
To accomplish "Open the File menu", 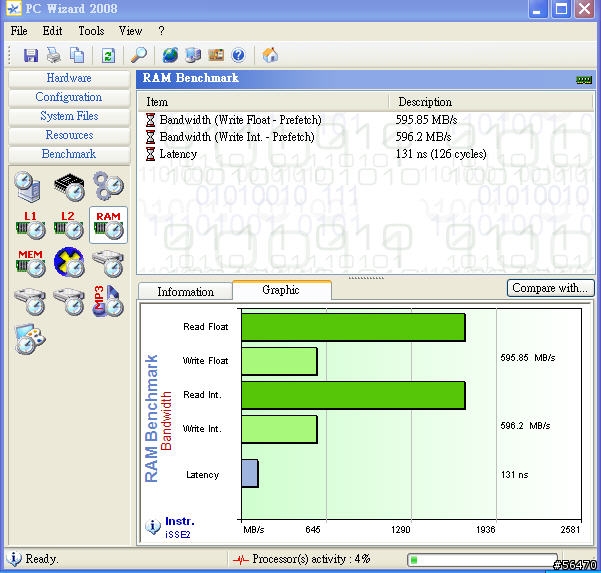I will pos(19,31).
